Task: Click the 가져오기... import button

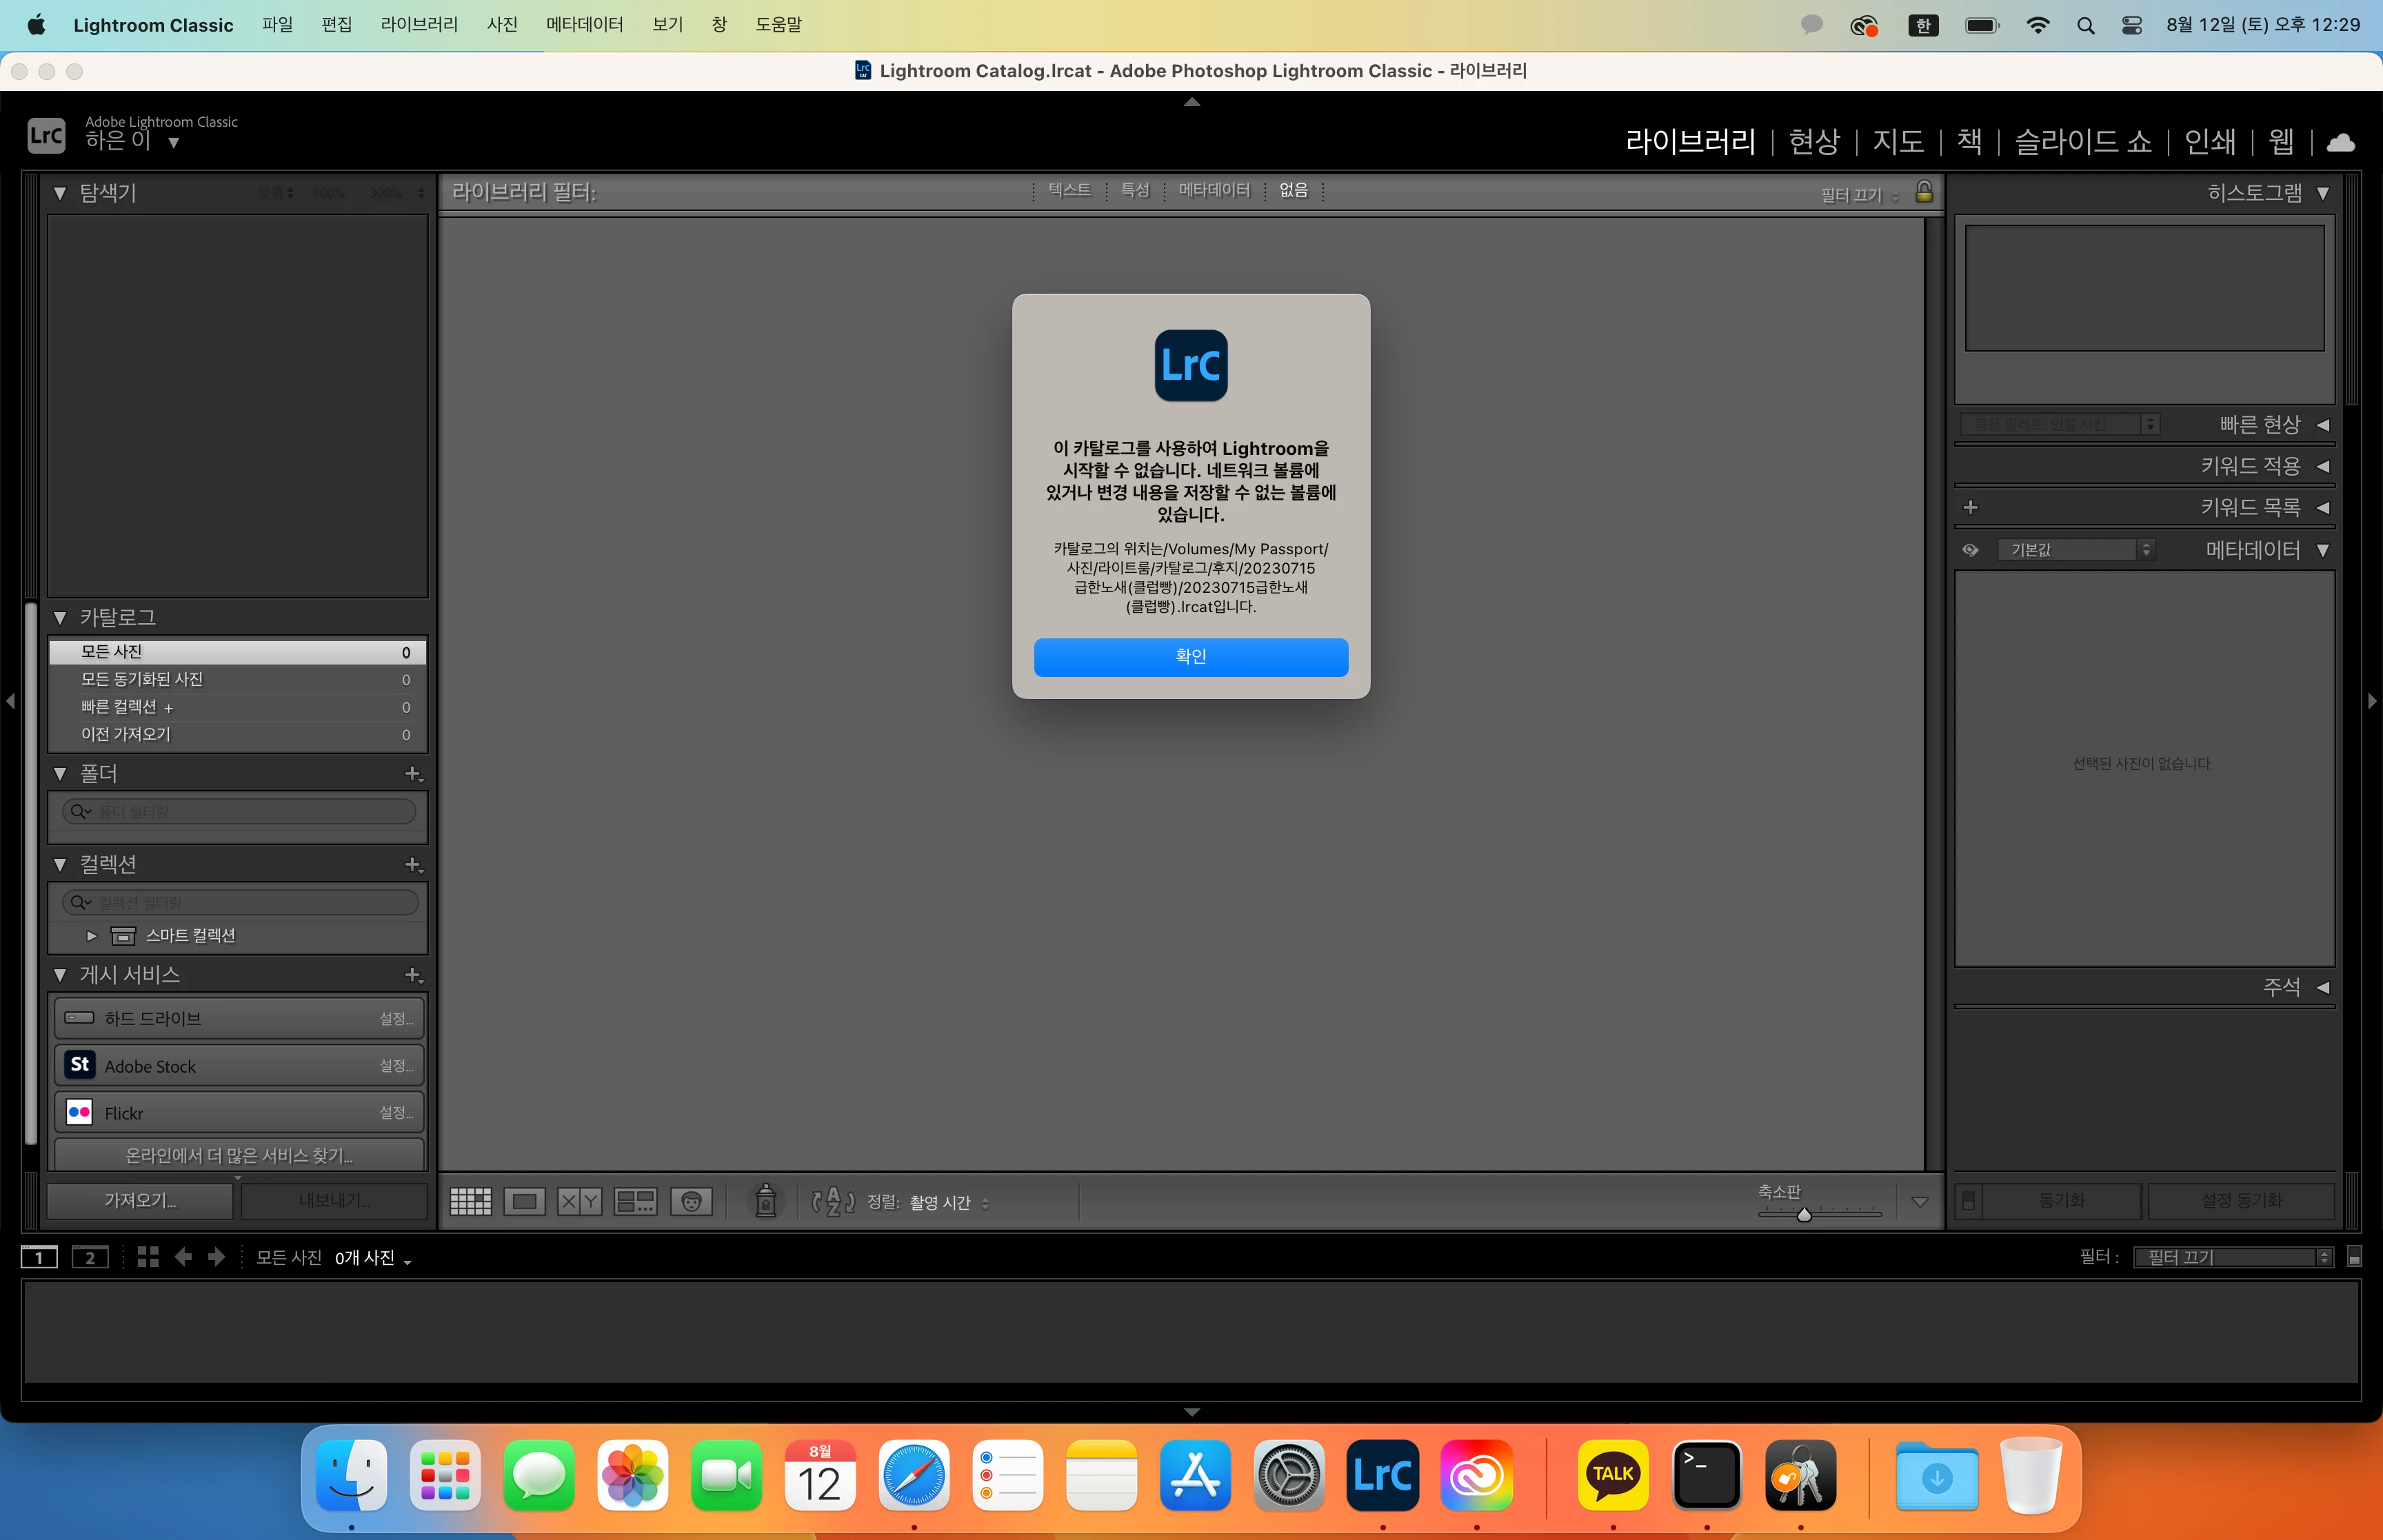Action: click(140, 1200)
